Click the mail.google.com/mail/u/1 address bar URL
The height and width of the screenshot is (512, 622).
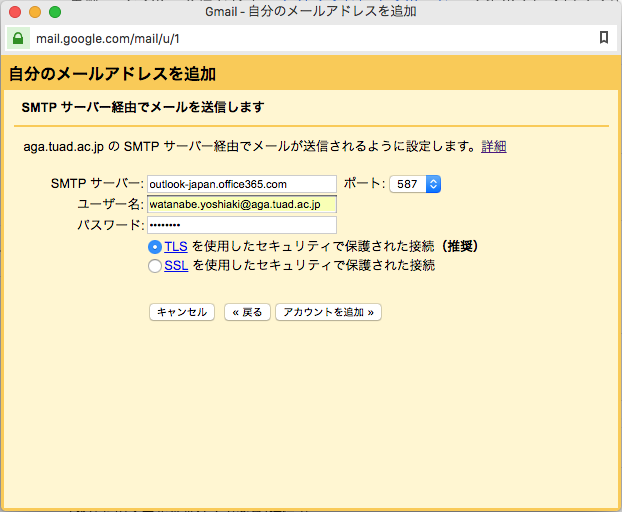point(108,39)
